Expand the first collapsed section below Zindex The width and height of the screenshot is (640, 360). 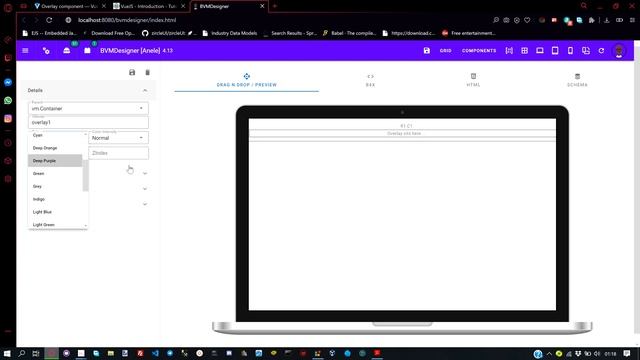pos(145,173)
